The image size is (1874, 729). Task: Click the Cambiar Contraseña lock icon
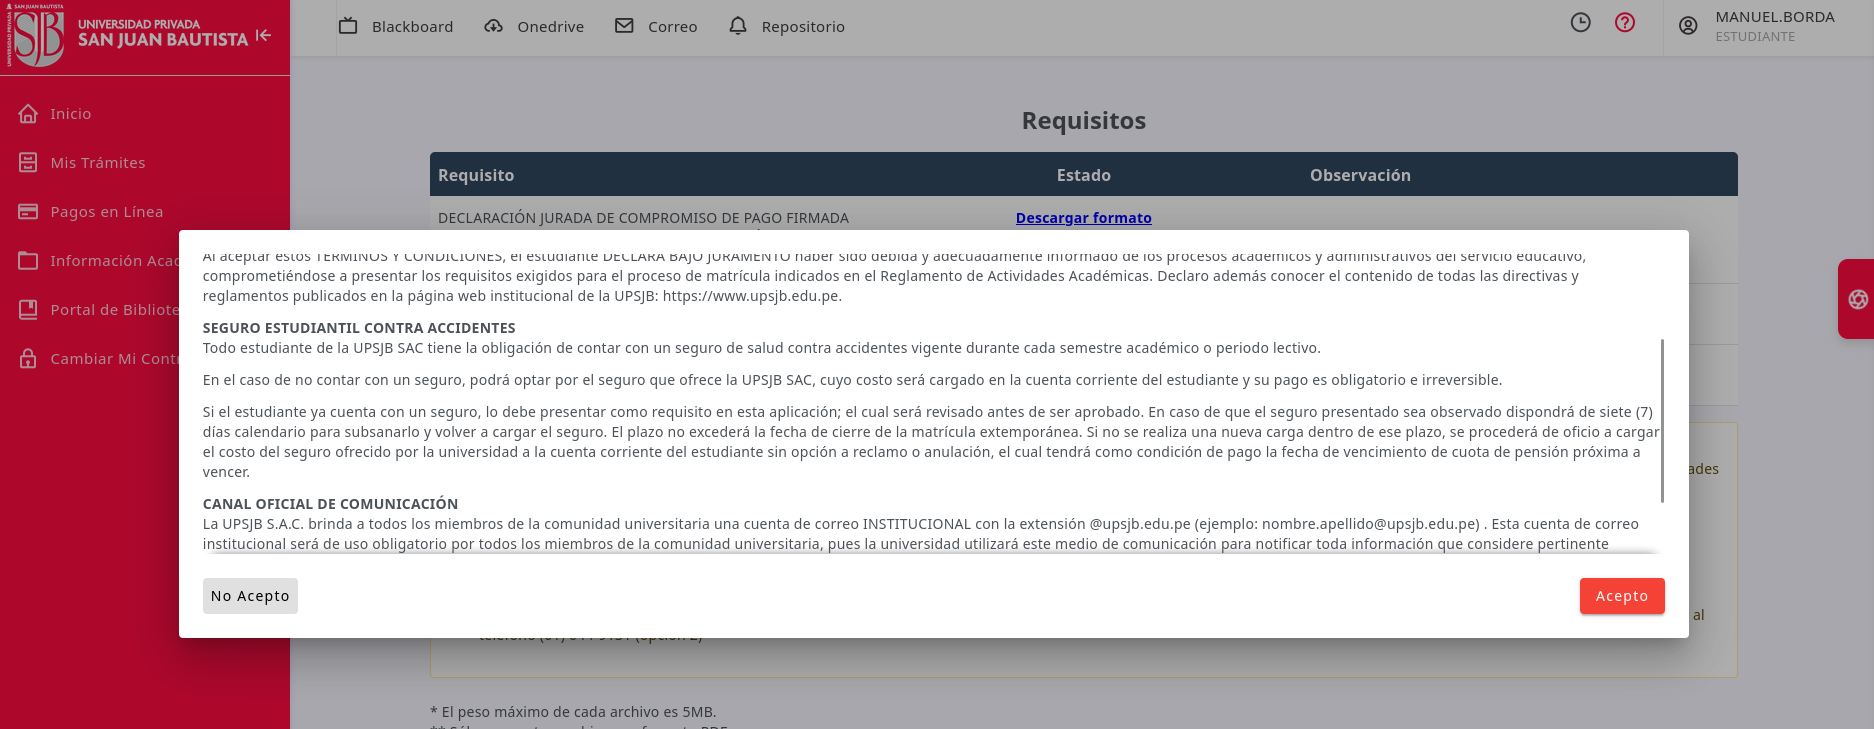pos(28,358)
